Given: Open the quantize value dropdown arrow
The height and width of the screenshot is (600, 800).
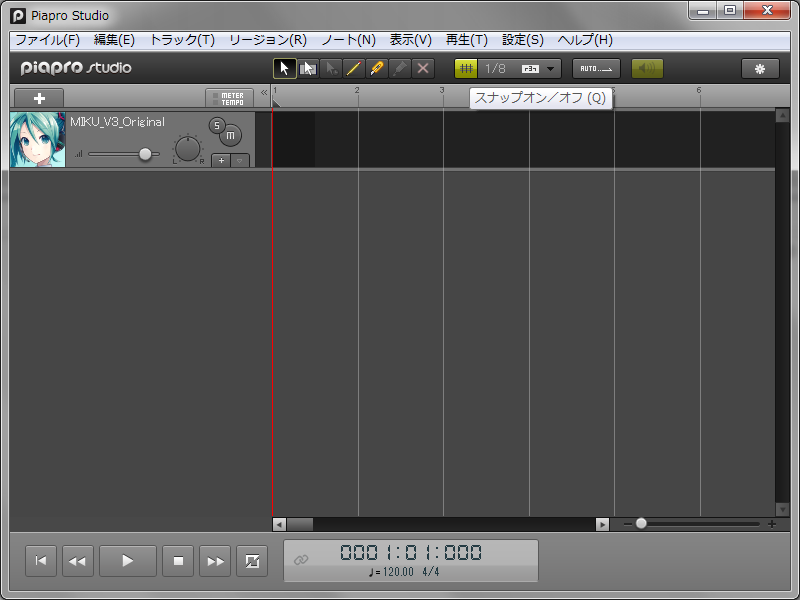Looking at the screenshot, I should pyautogui.click(x=551, y=69).
